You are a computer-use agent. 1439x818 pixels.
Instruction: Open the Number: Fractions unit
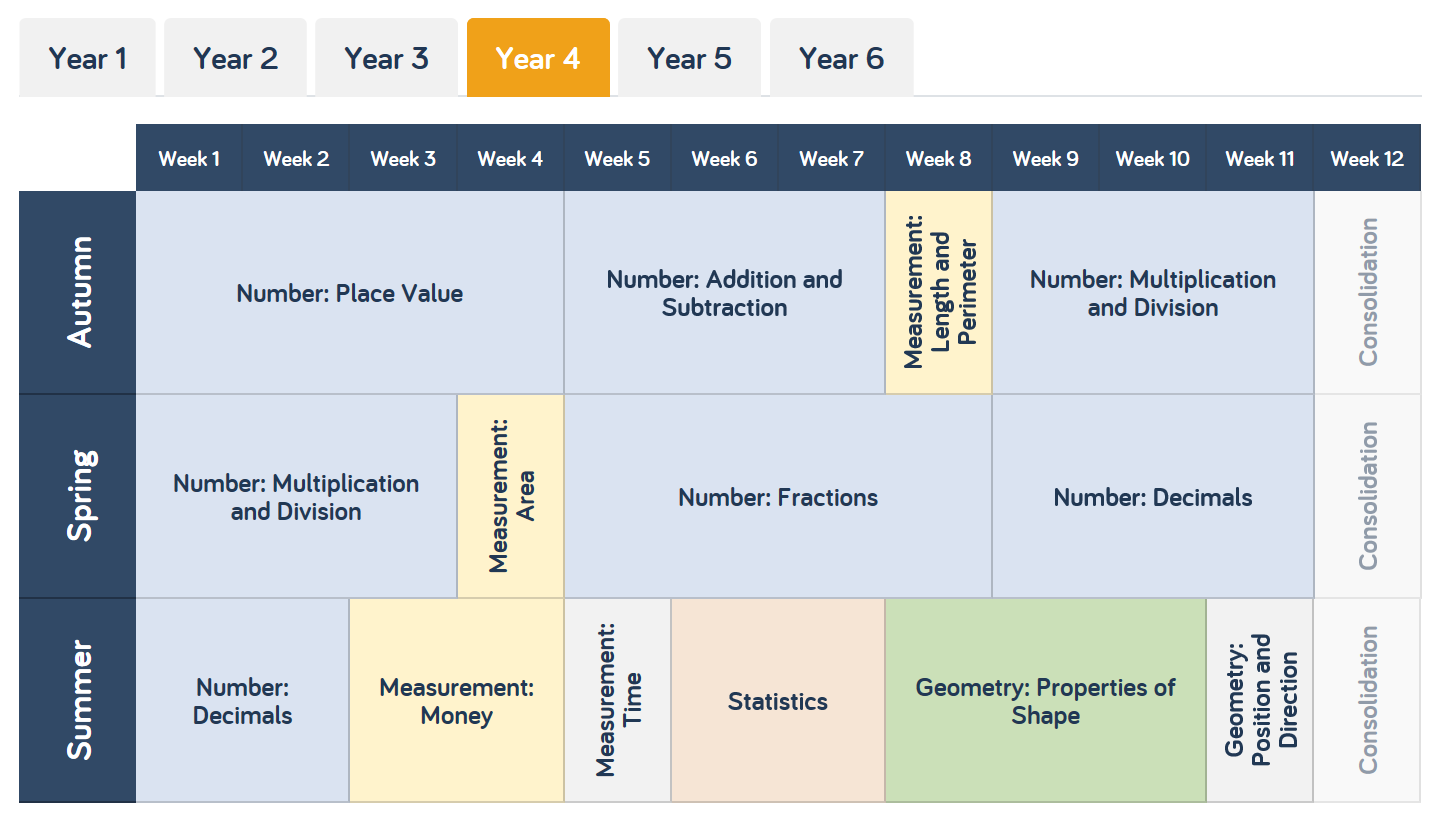pos(777,495)
